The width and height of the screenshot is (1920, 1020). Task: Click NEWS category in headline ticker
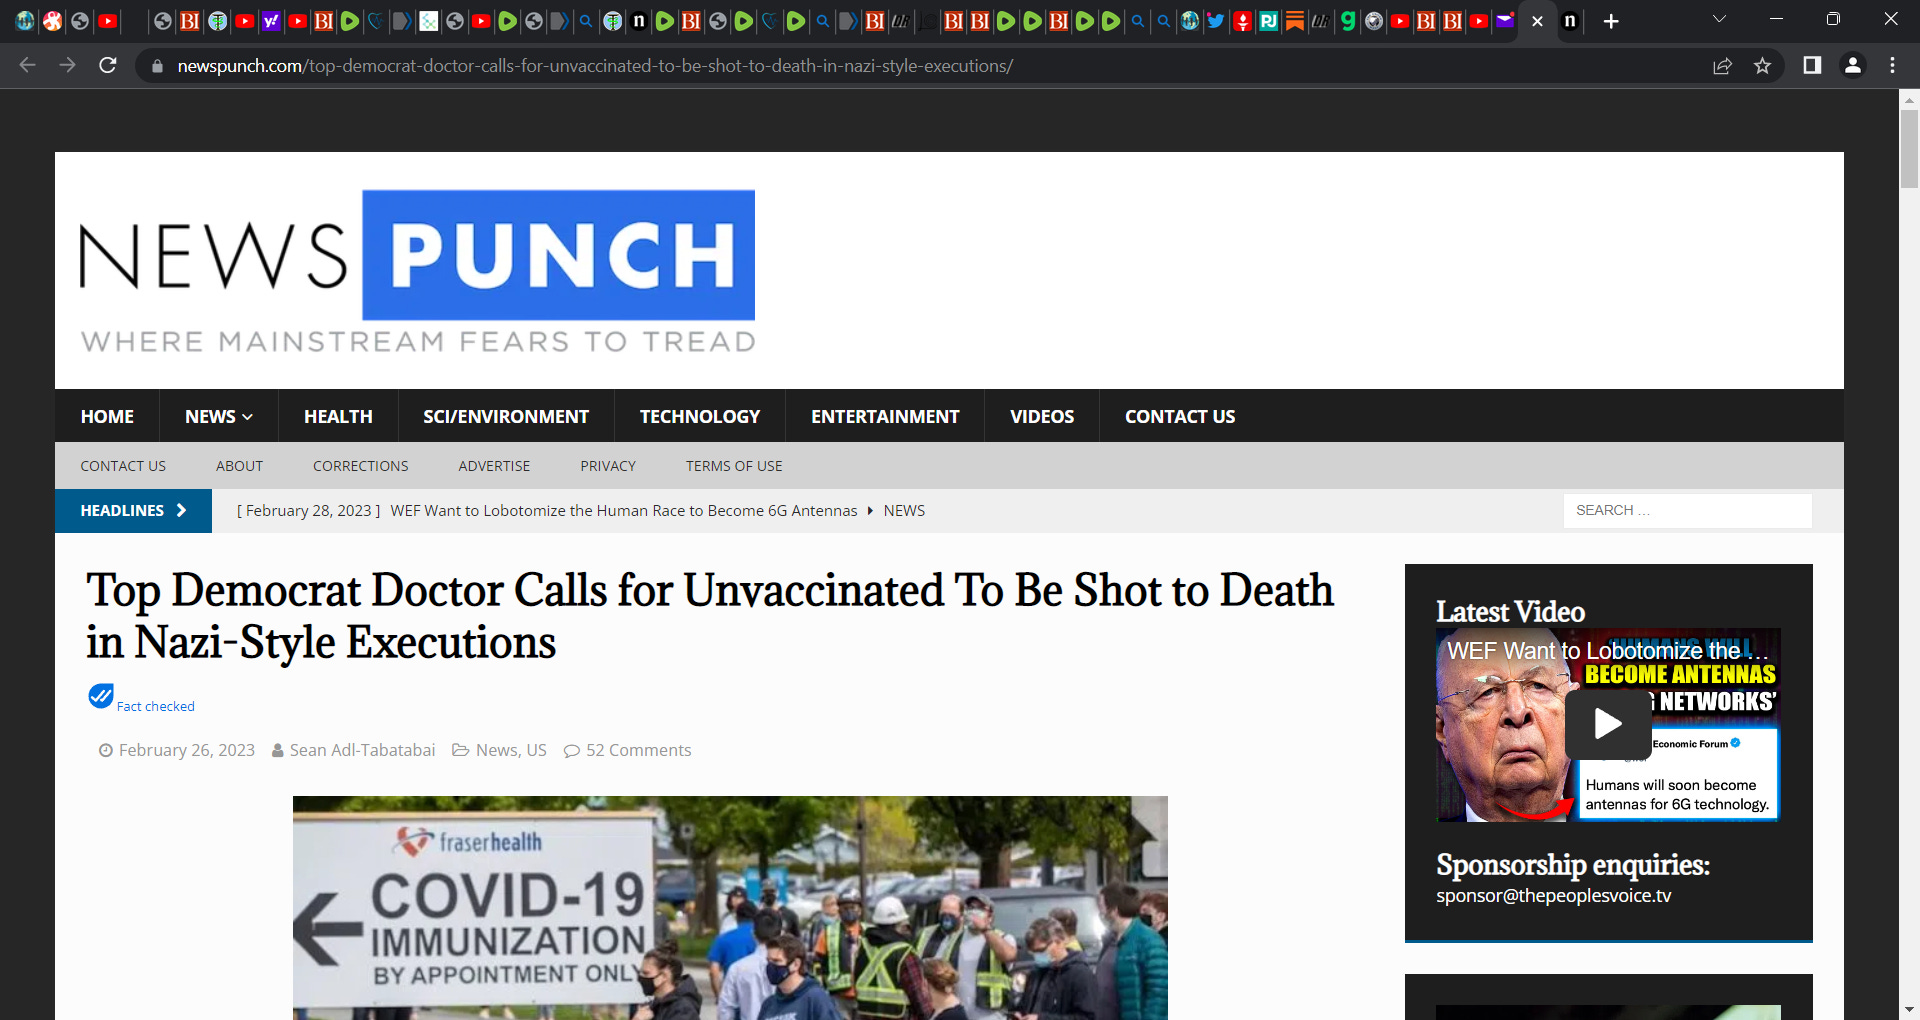tap(904, 510)
